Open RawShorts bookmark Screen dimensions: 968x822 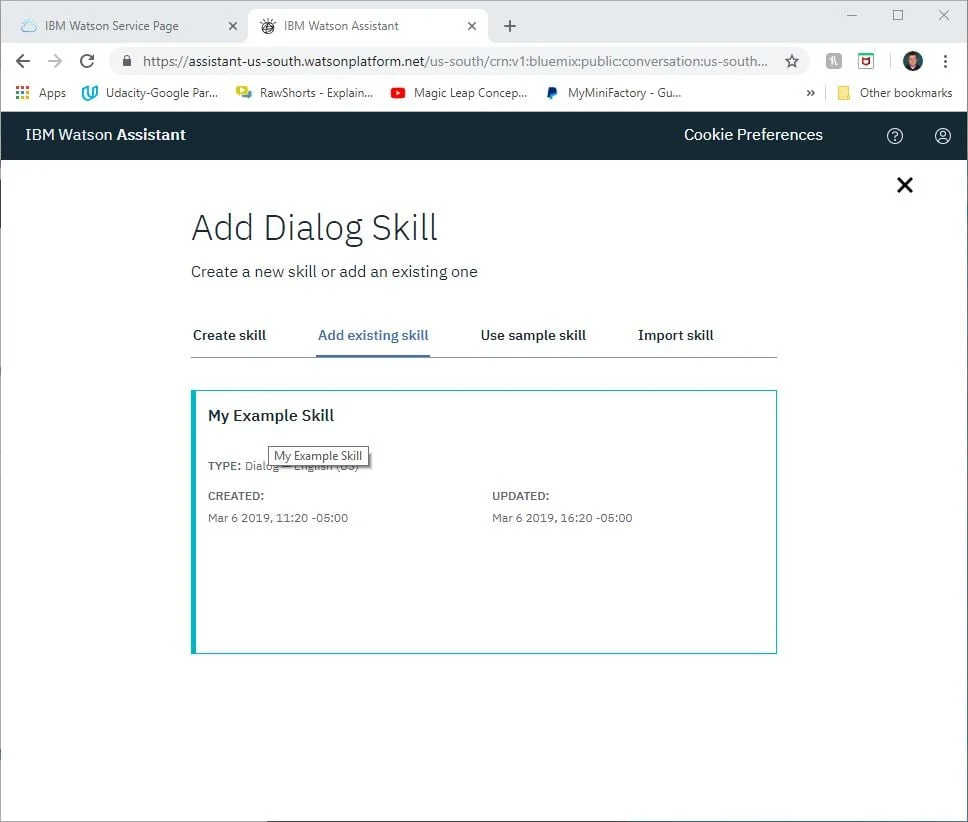304,93
